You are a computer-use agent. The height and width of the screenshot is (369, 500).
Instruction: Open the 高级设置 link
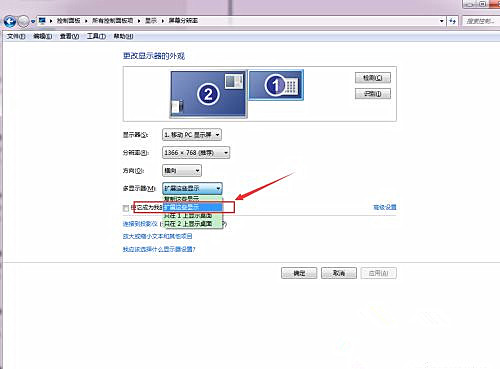pyautogui.click(x=385, y=207)
